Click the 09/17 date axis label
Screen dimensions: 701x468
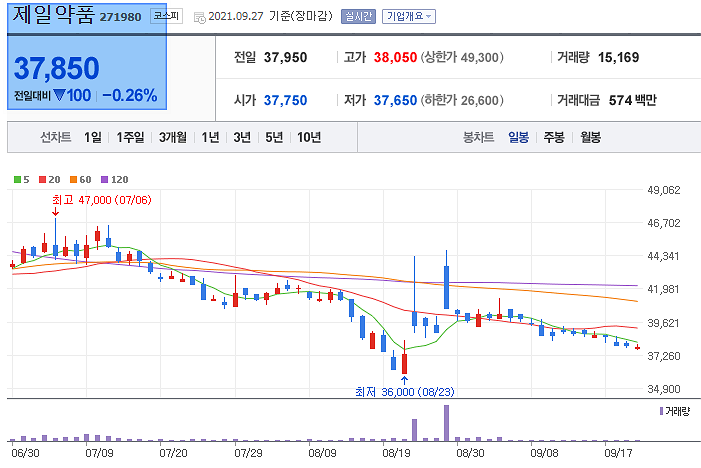click(x=618, y=453)
